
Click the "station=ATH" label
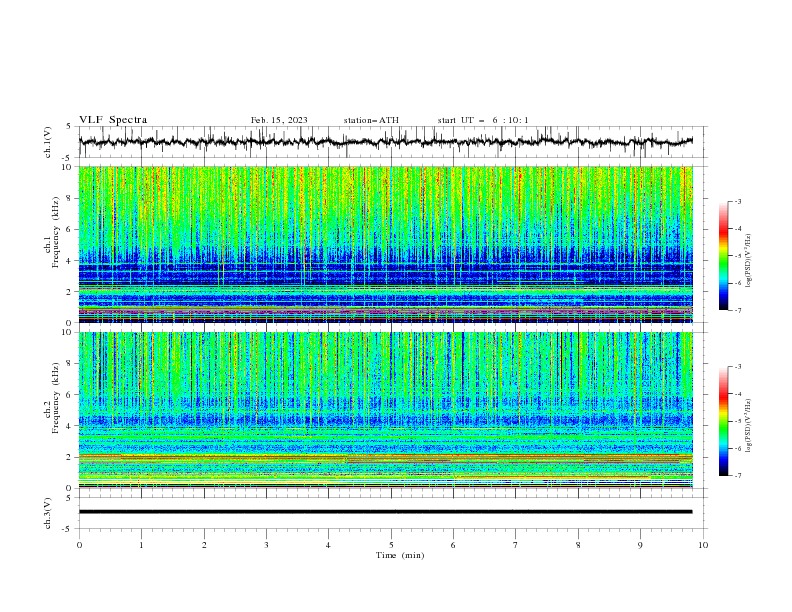pyautogui.click(x=371, y=120)
